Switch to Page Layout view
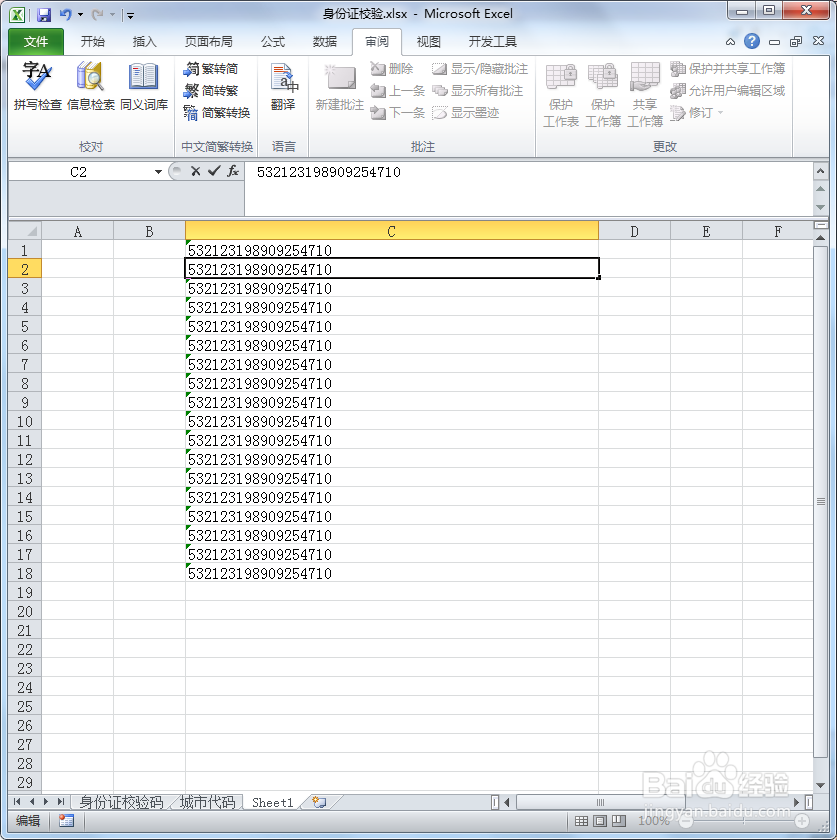 click(x=600, y=821)
